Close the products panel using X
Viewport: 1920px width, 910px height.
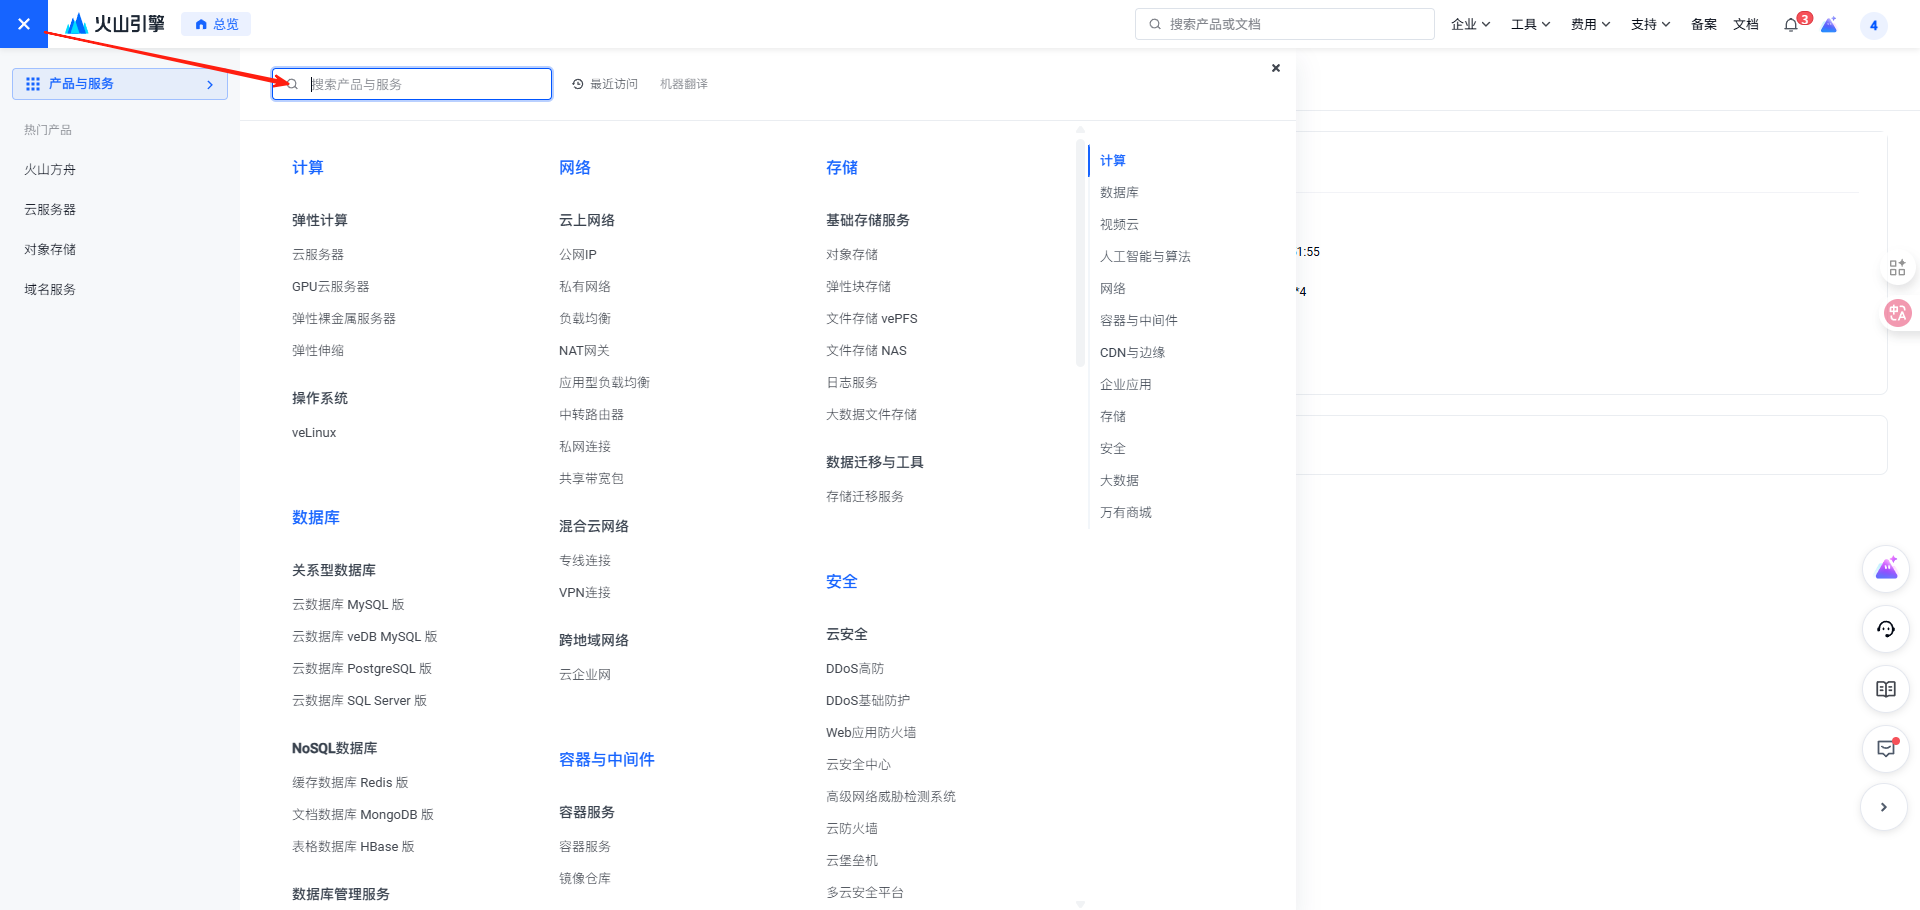[1275, 68]
